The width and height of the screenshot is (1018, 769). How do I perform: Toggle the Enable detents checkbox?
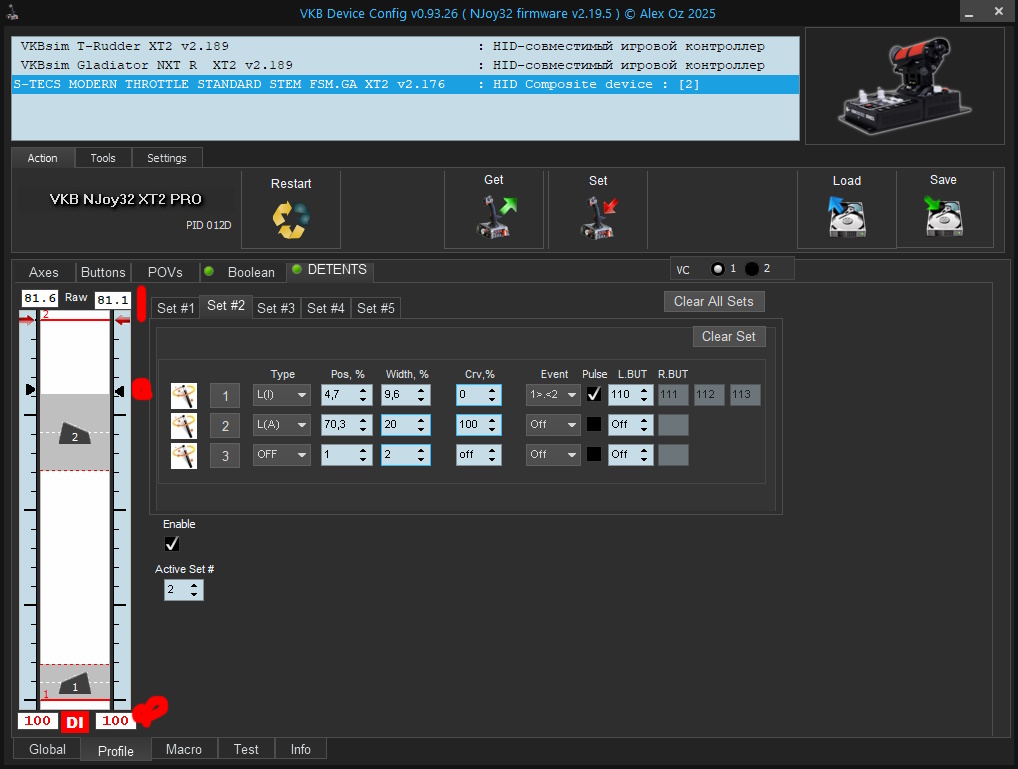(172, 544)
